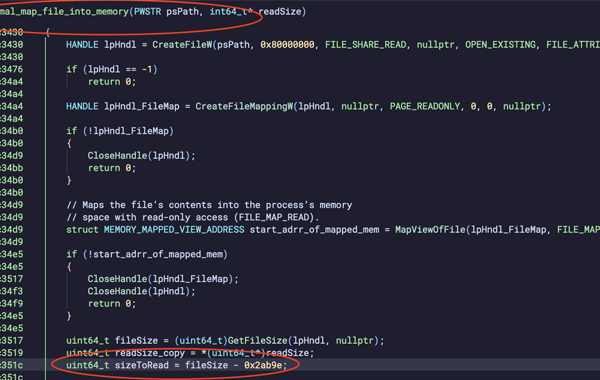The image size is (600, 380).
Task: Click the OPEN_EXISTING constant
Action: point(500,45)
